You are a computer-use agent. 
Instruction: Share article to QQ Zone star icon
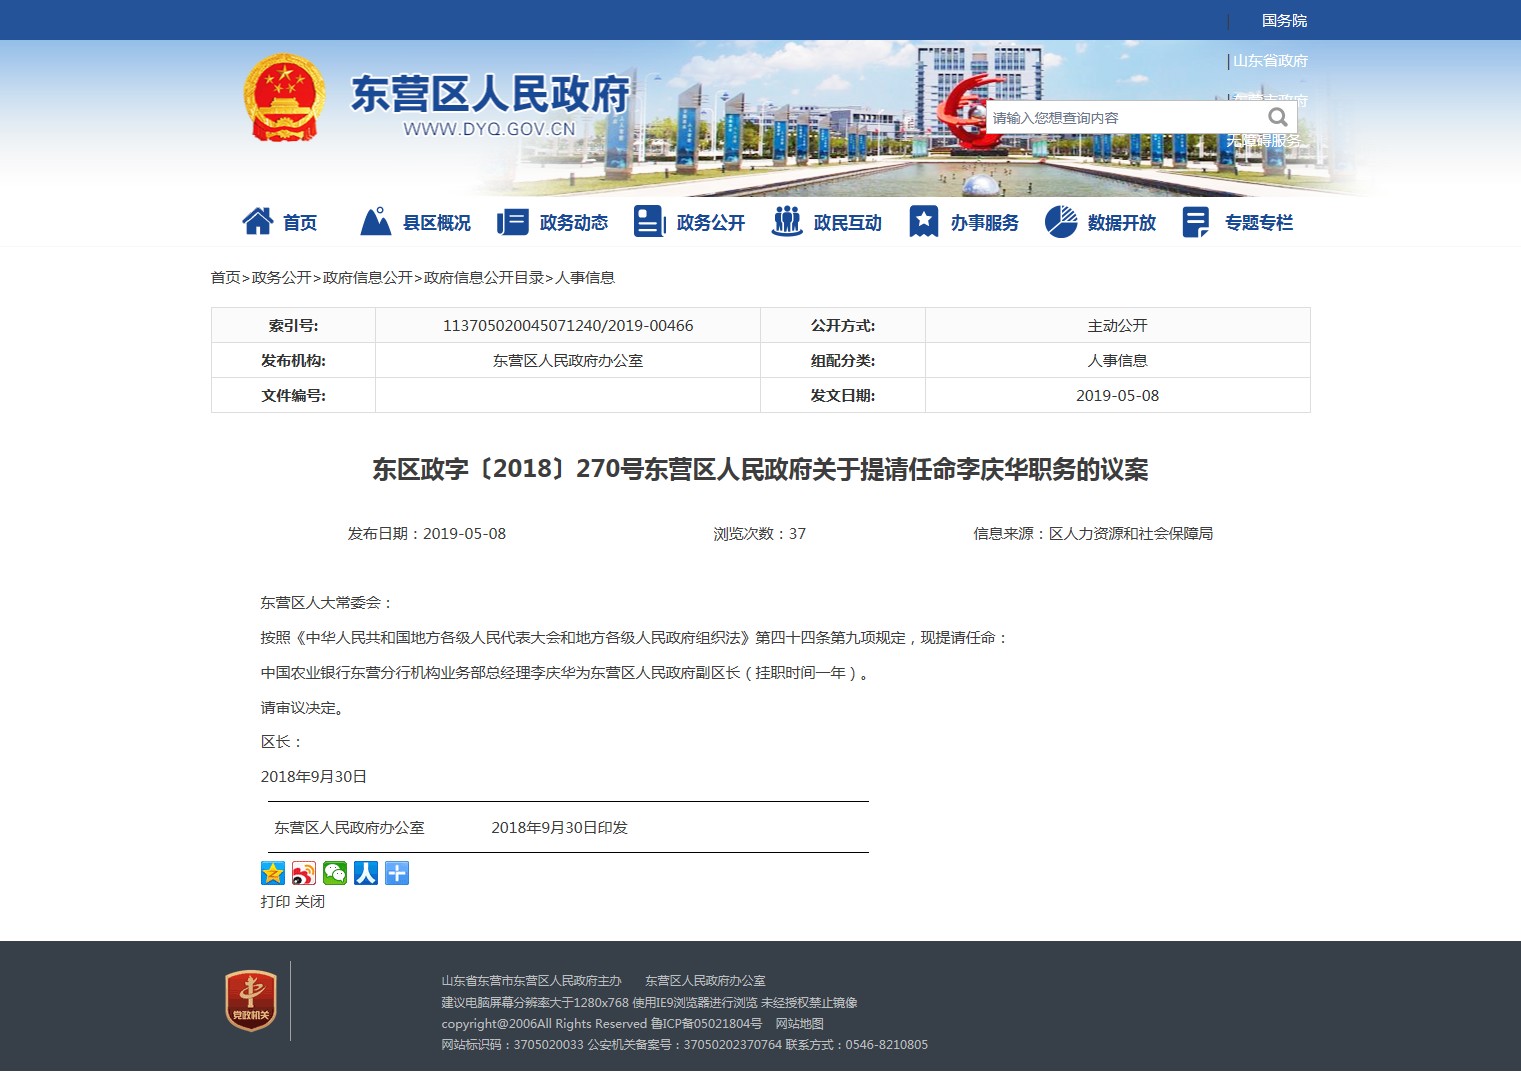click(273, 873)
